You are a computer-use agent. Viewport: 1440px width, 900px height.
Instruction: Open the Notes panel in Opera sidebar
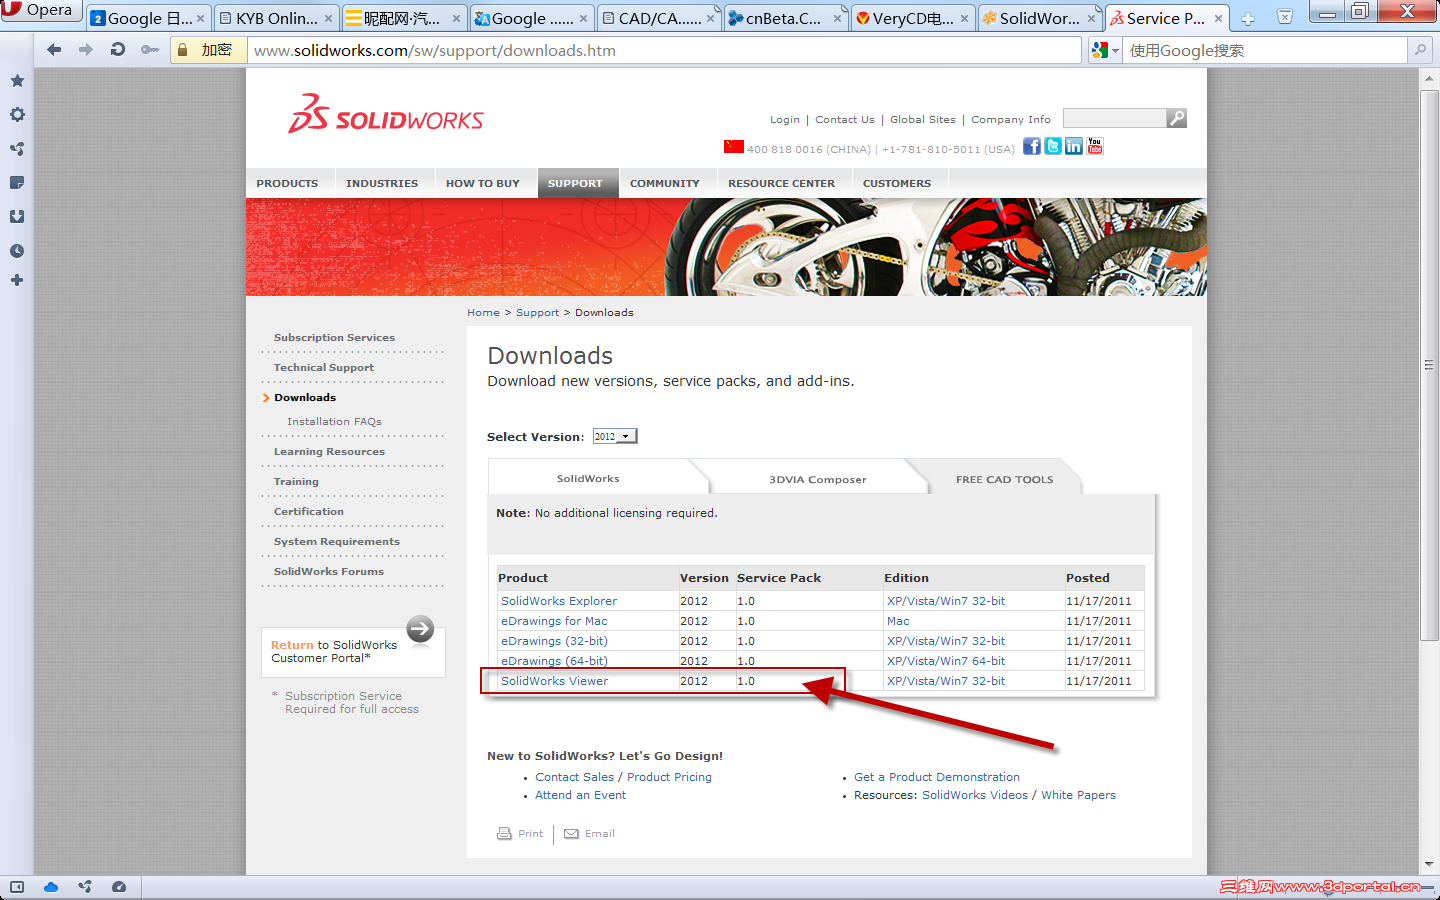click(x=17, y=183)
